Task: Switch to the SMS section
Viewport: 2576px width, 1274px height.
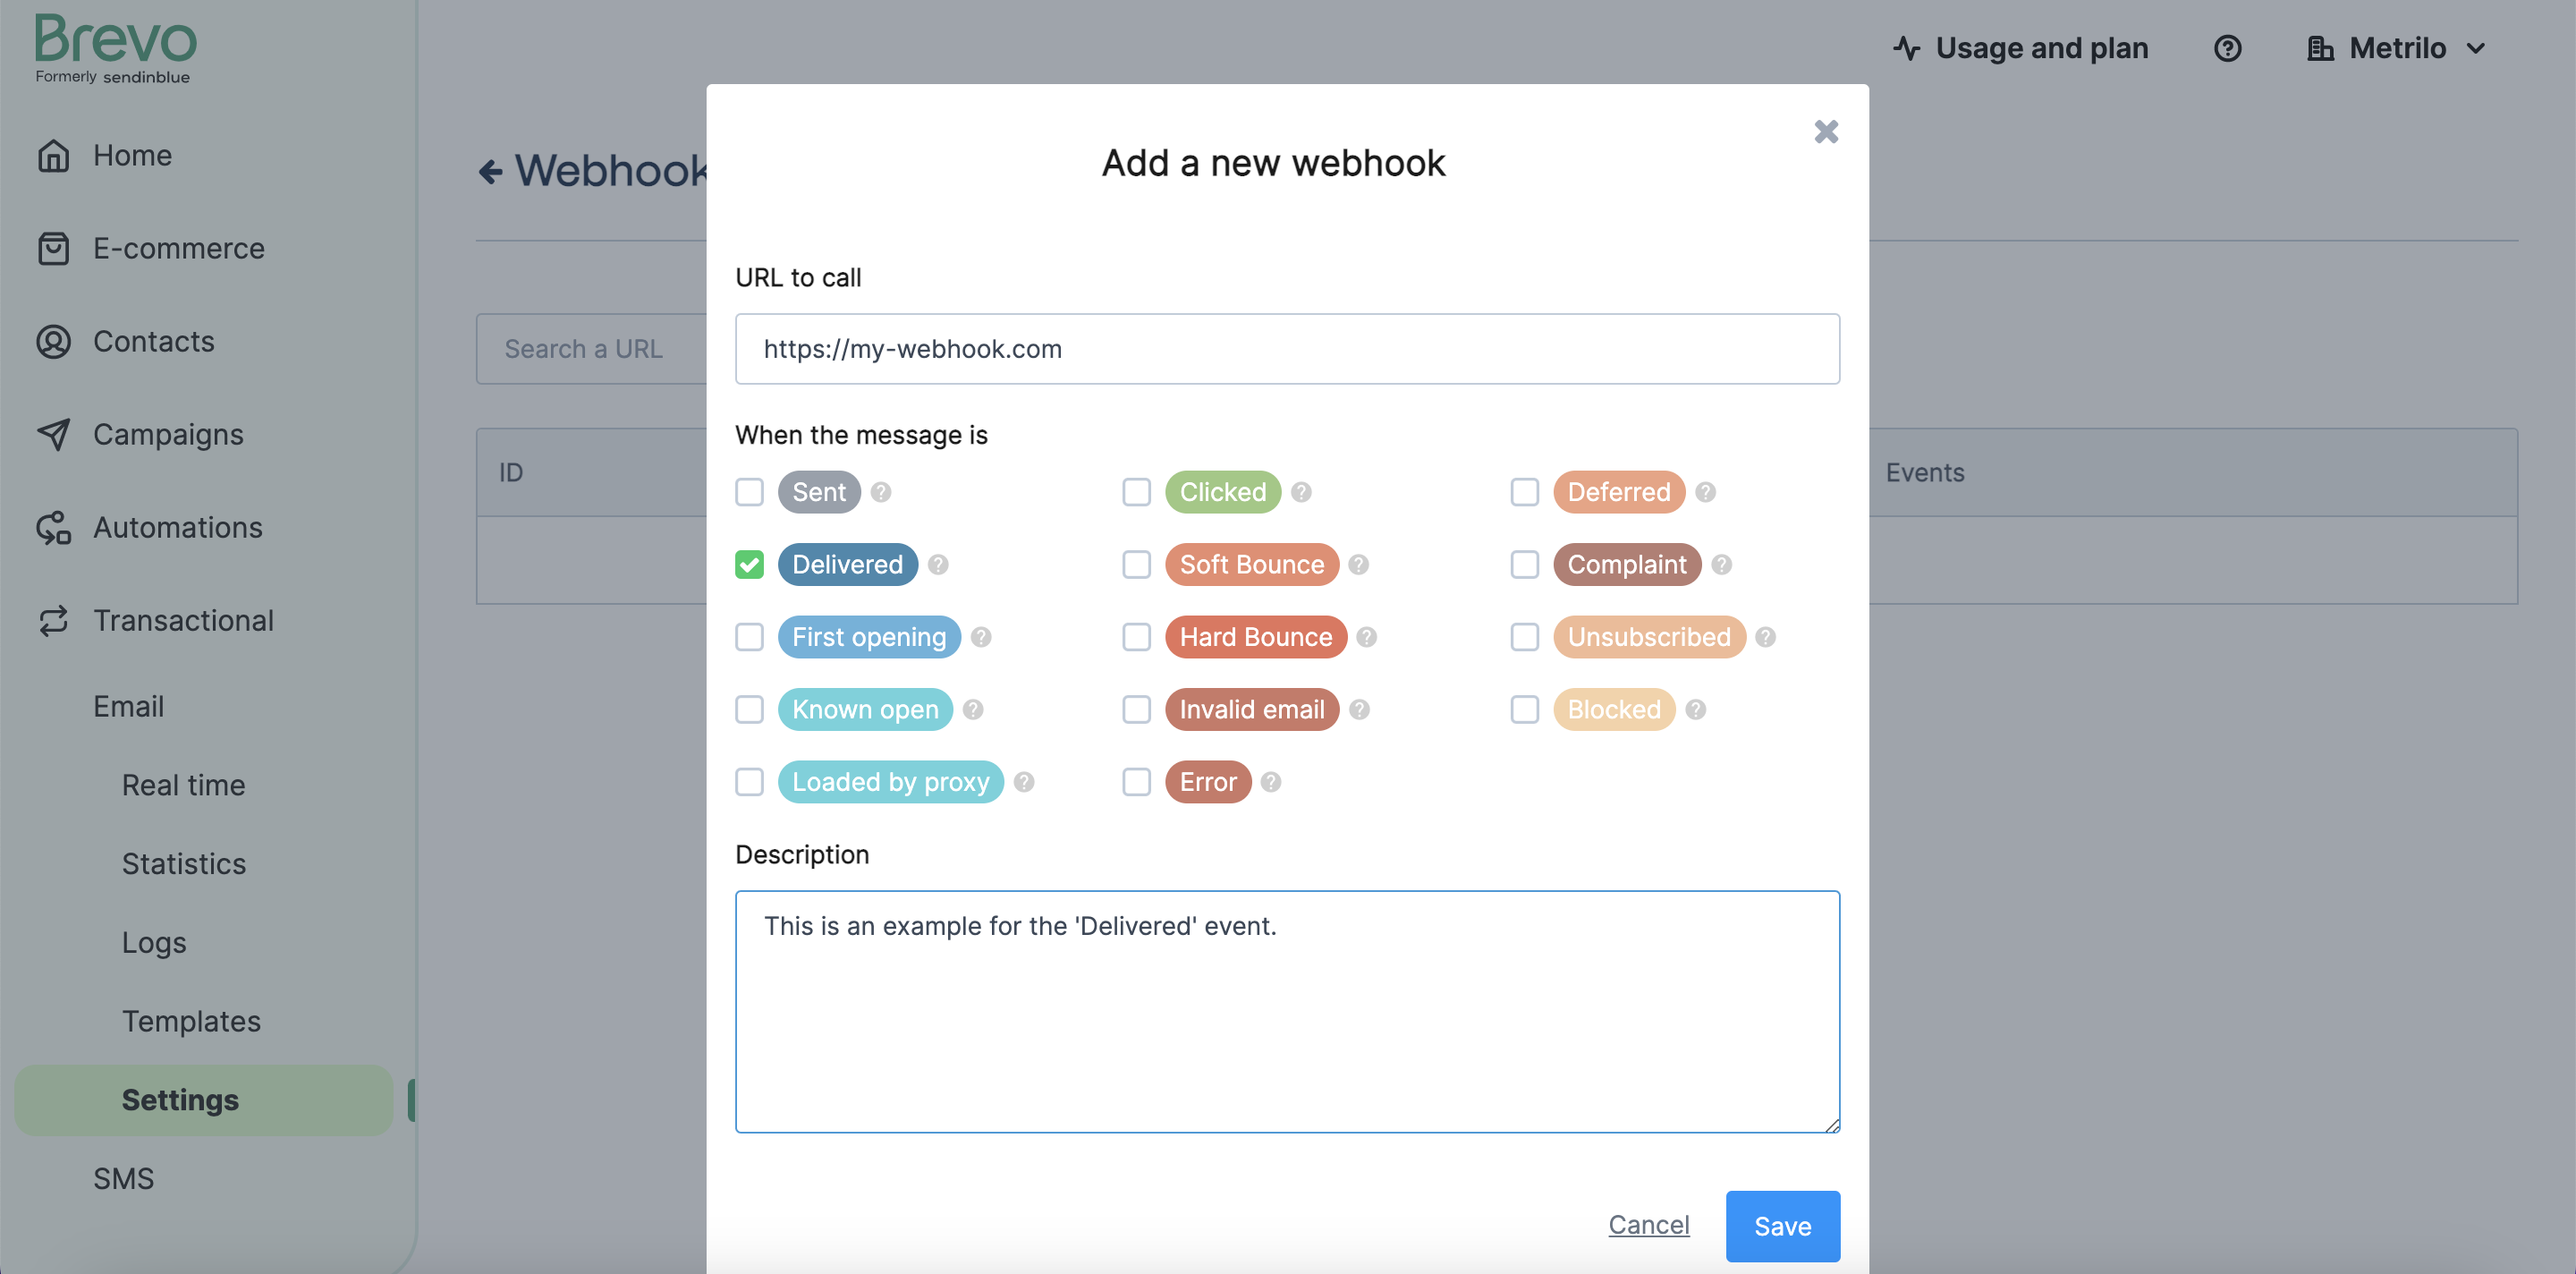Action: coord(123,1178)
